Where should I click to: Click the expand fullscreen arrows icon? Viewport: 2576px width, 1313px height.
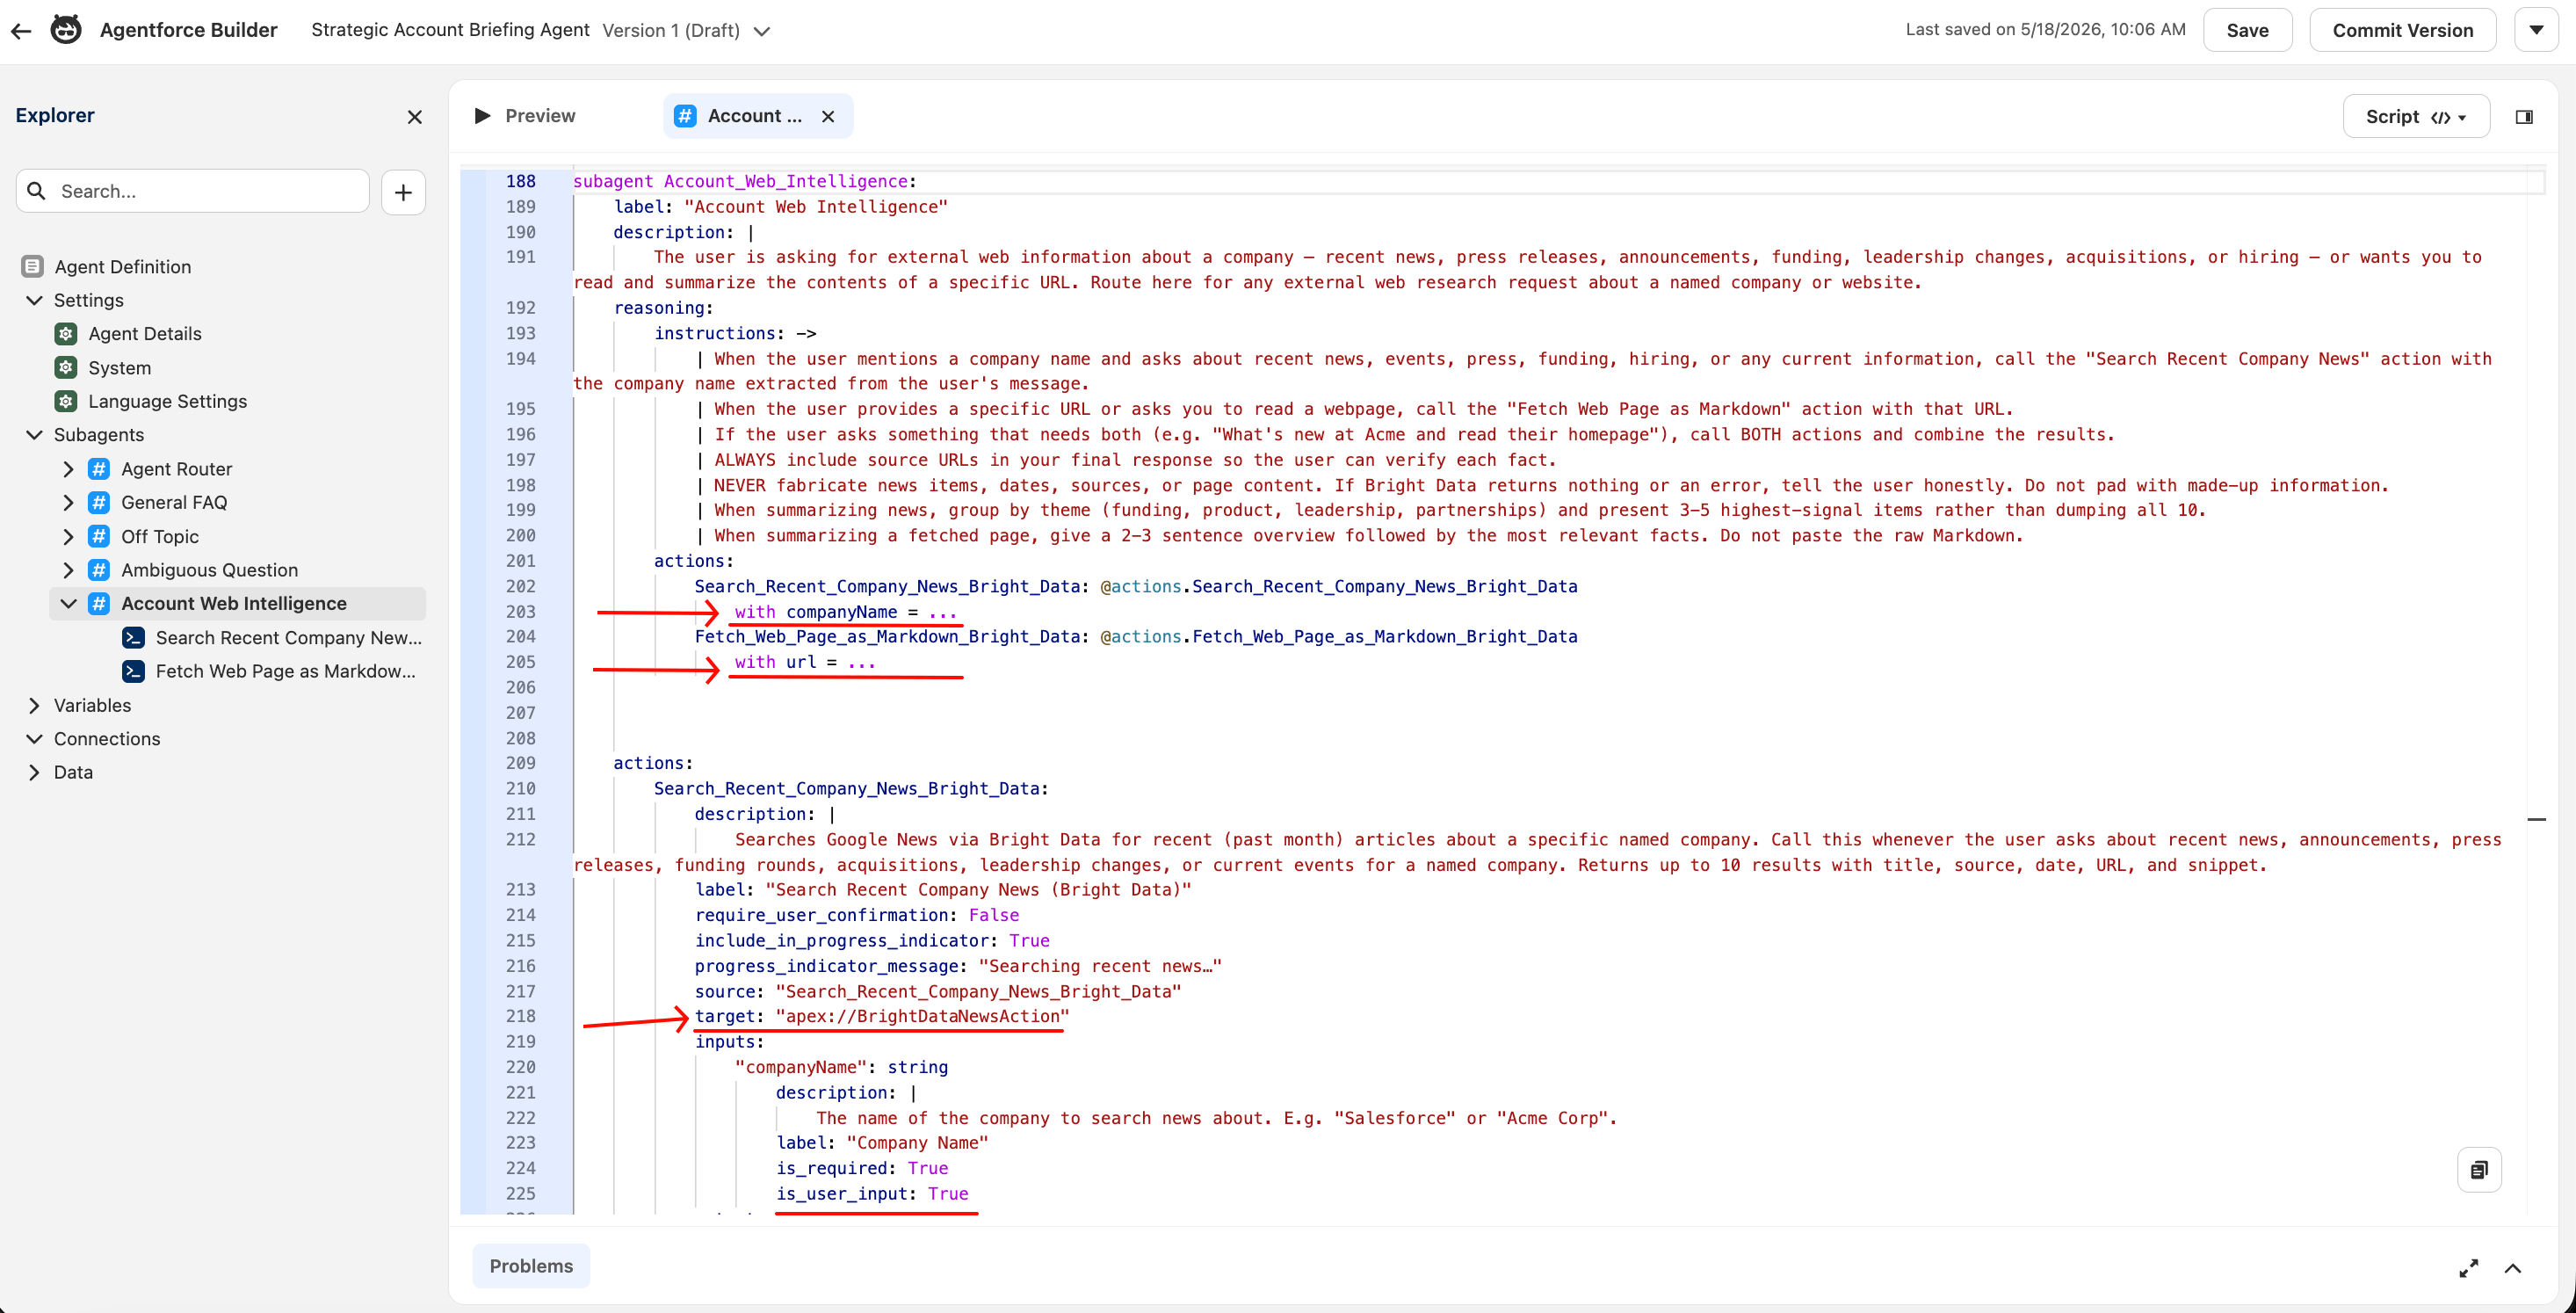[2468, 1268]
